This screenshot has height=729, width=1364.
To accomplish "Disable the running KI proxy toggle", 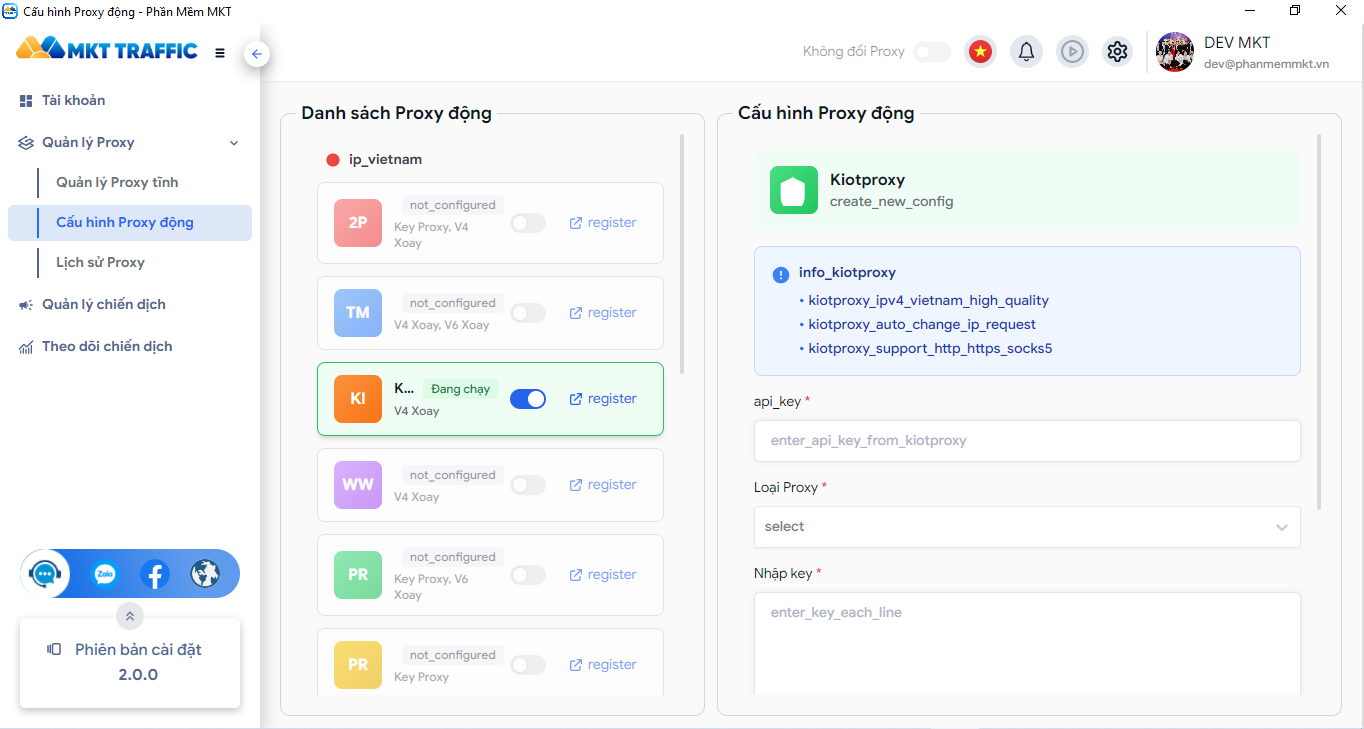I will coord(528,399).
